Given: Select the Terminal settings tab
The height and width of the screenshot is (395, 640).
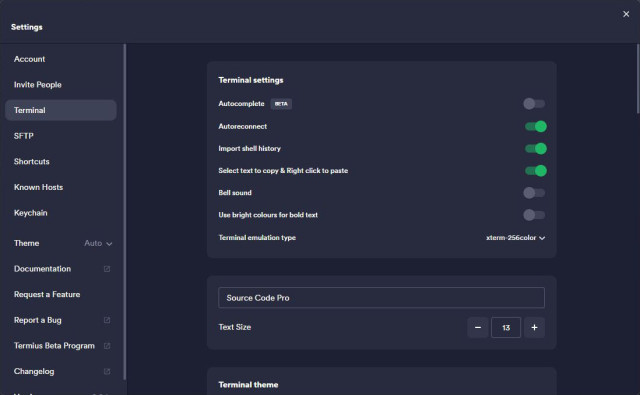Looking at the screenshot, I should point(61,110).
